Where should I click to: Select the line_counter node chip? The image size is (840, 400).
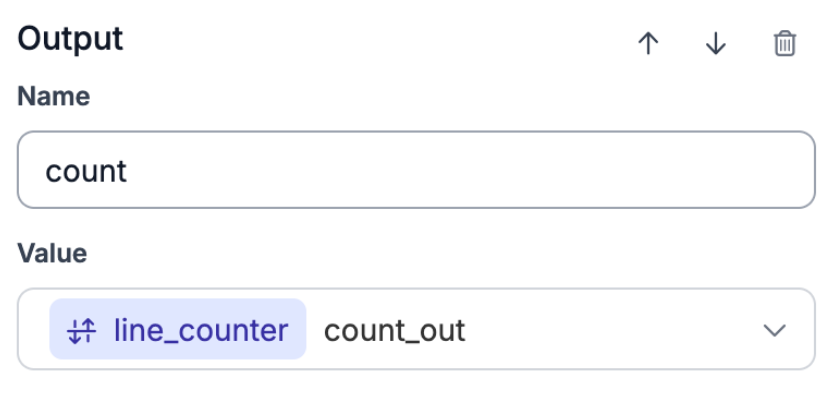pos(178,330)
